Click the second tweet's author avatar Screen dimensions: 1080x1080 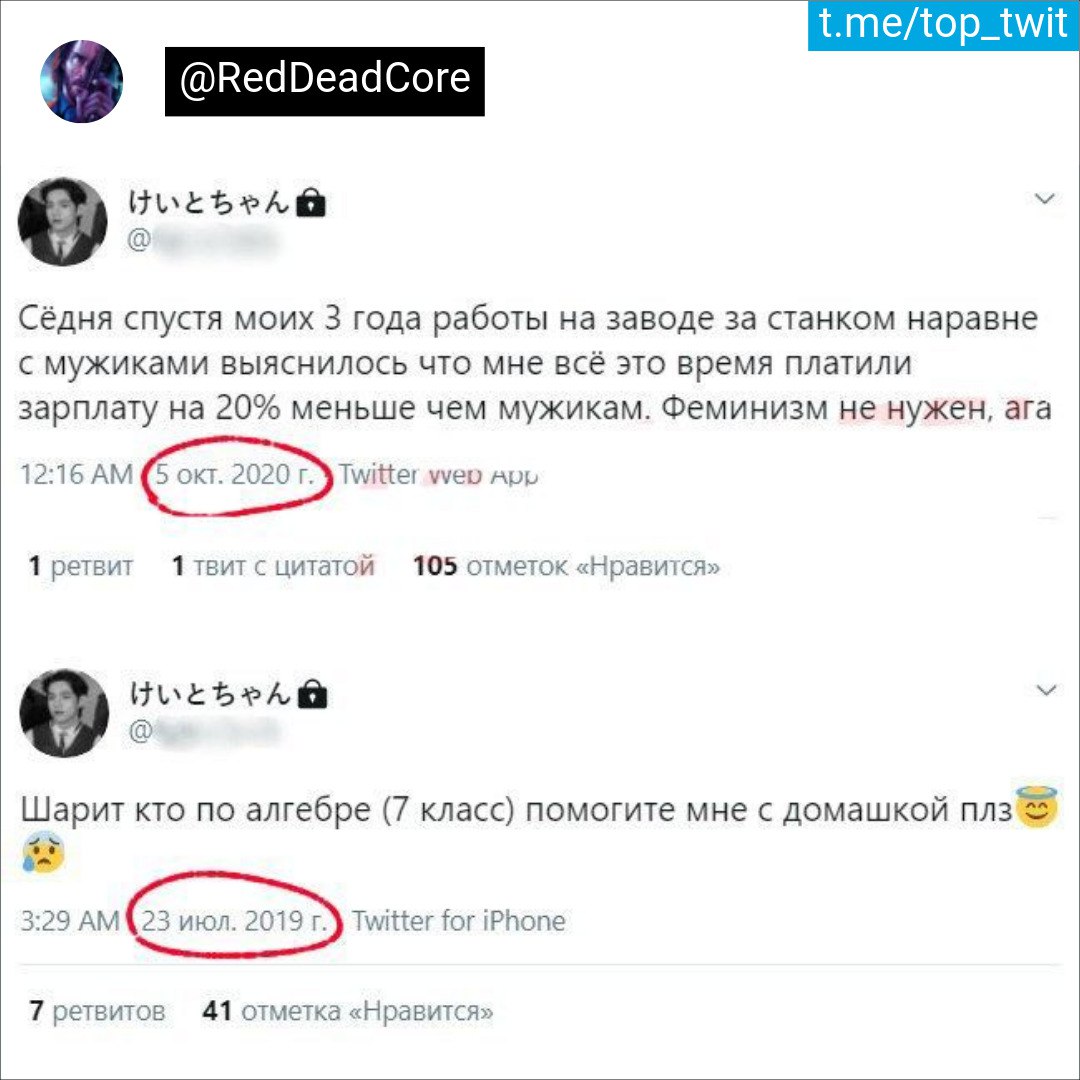point(63,713)
